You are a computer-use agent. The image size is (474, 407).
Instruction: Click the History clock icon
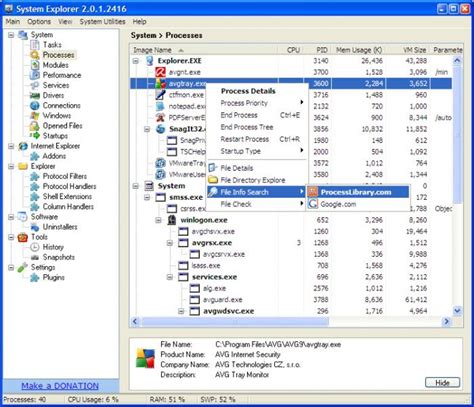[35, 247]
